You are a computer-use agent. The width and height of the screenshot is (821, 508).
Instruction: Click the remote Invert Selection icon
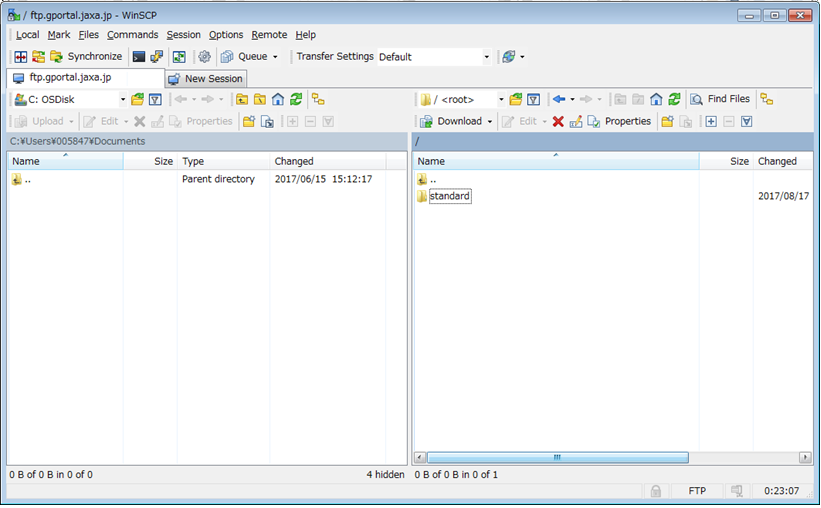[x=747, y=122]
